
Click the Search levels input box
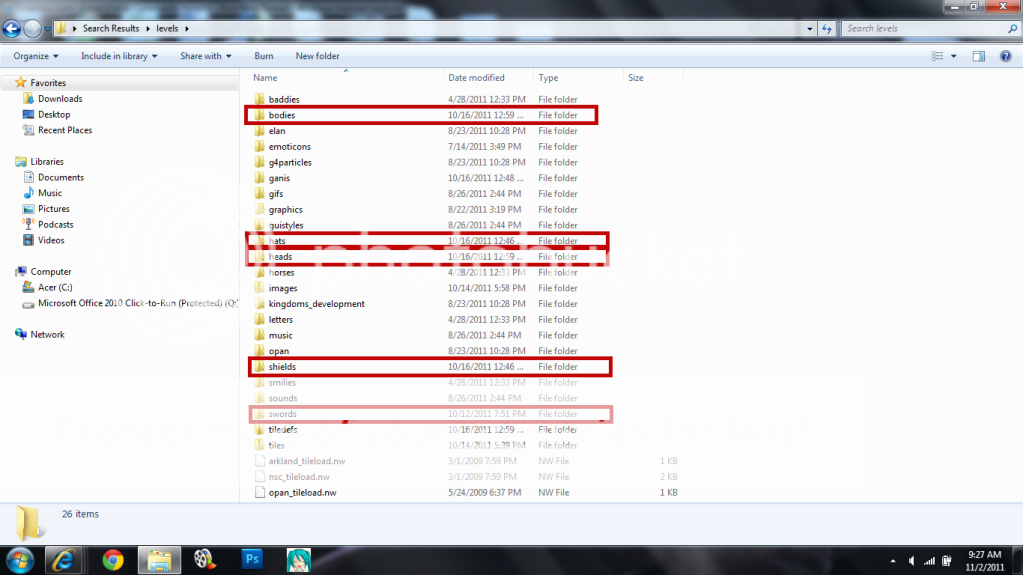tap(920, 28)
